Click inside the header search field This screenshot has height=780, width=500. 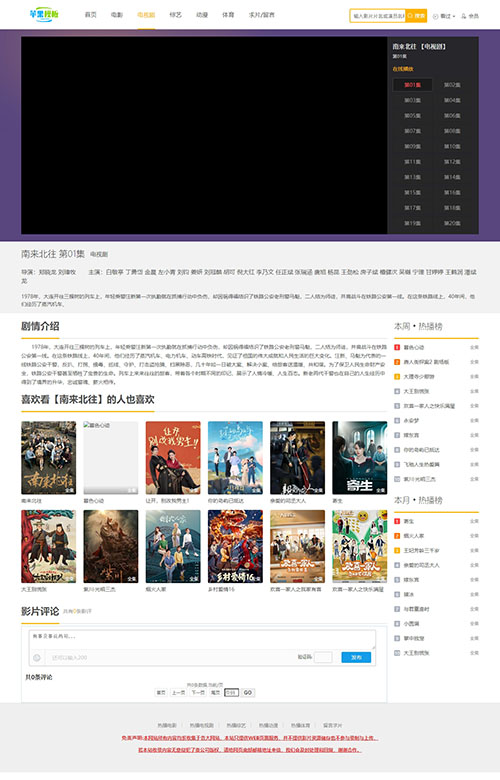(x=378, y=16)
